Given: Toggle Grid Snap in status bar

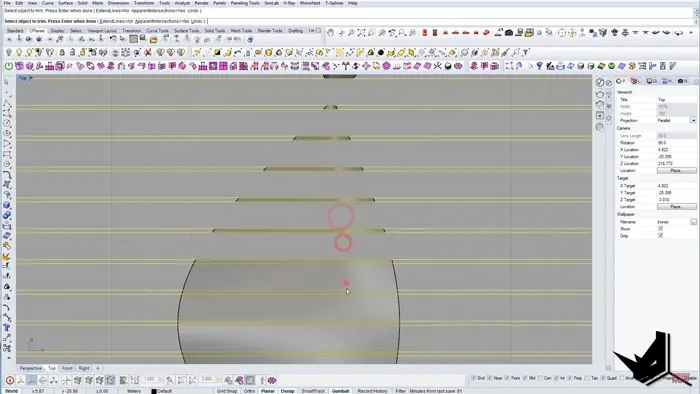Looking at the screenshot, I should click(x=227, y=391).
